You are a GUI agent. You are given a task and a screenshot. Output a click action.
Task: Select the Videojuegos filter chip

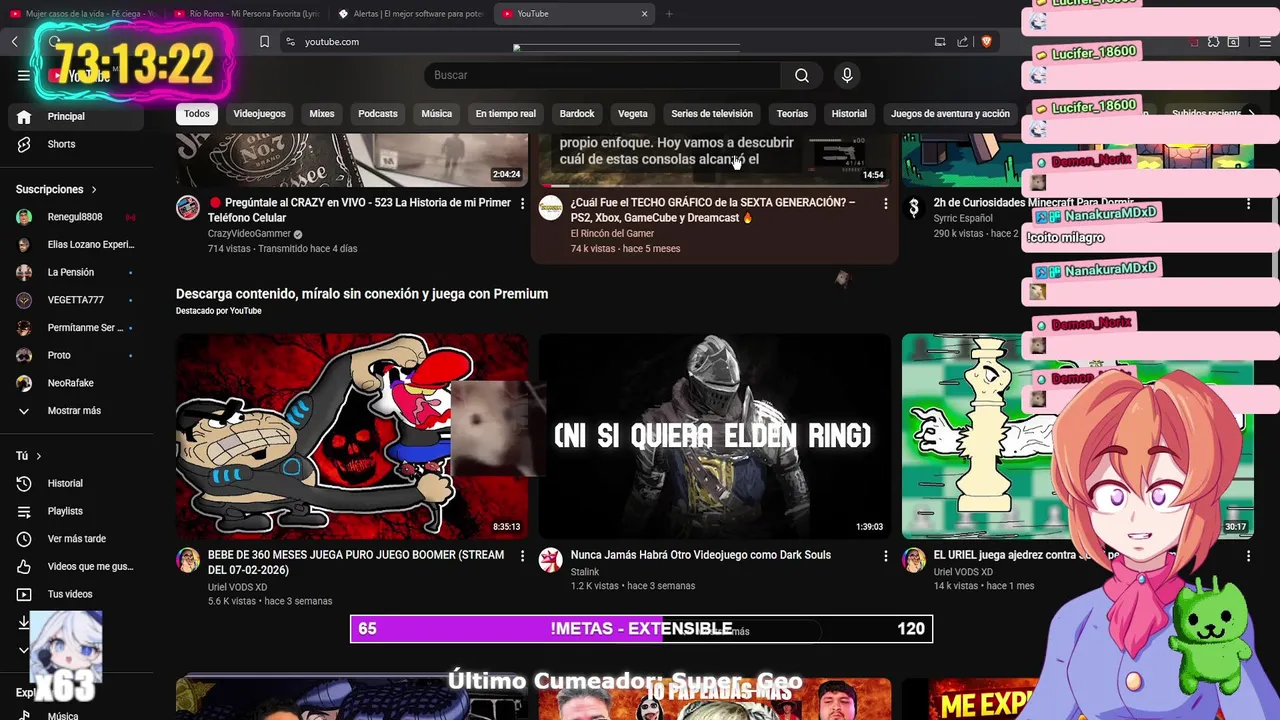259,114
